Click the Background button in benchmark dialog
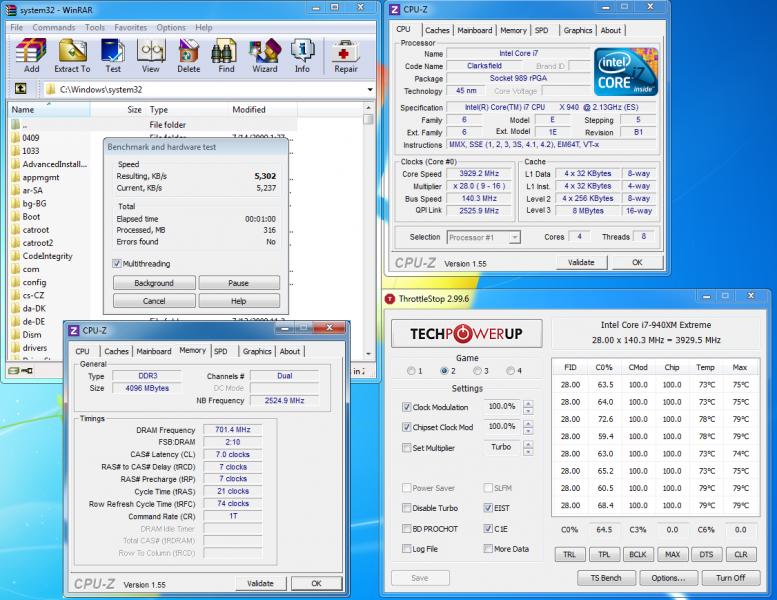 154,283
